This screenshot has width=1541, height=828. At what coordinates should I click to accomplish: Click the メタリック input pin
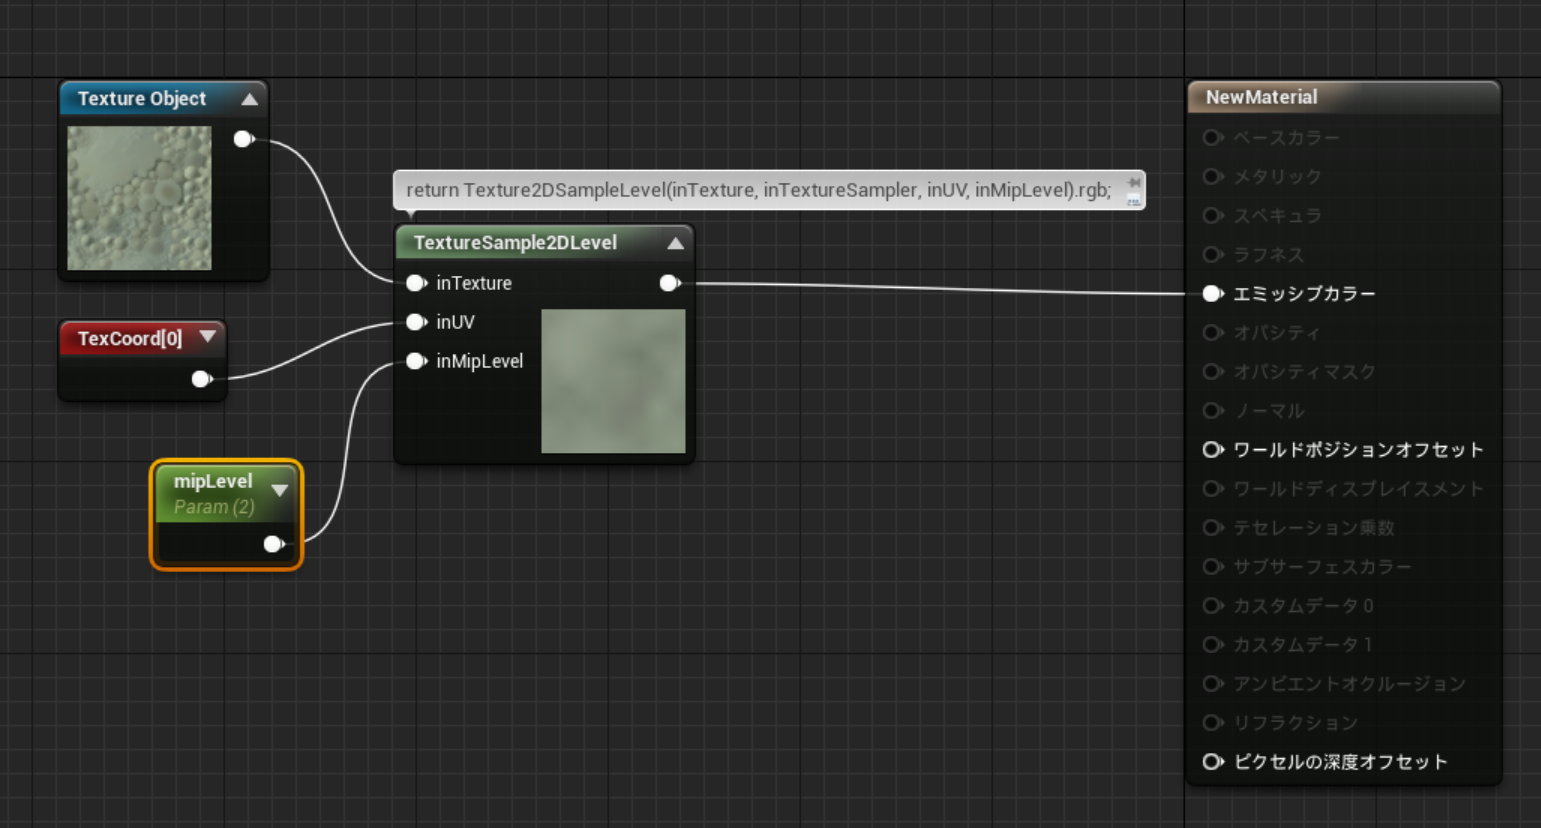[1212, 176]
